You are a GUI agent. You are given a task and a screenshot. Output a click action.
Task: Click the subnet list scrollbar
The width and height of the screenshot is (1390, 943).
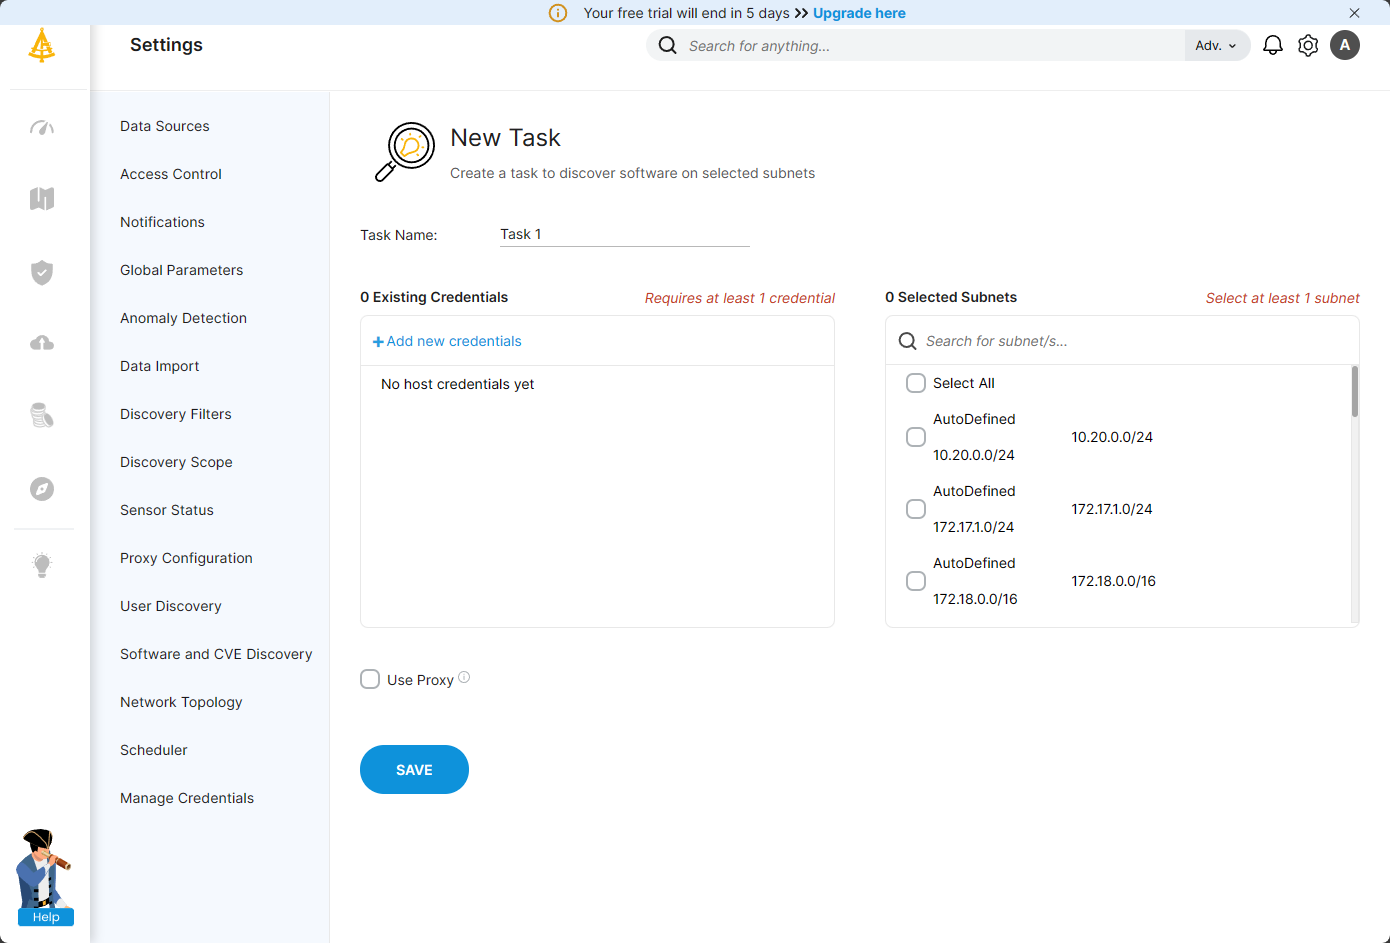tap(1355, 391)
